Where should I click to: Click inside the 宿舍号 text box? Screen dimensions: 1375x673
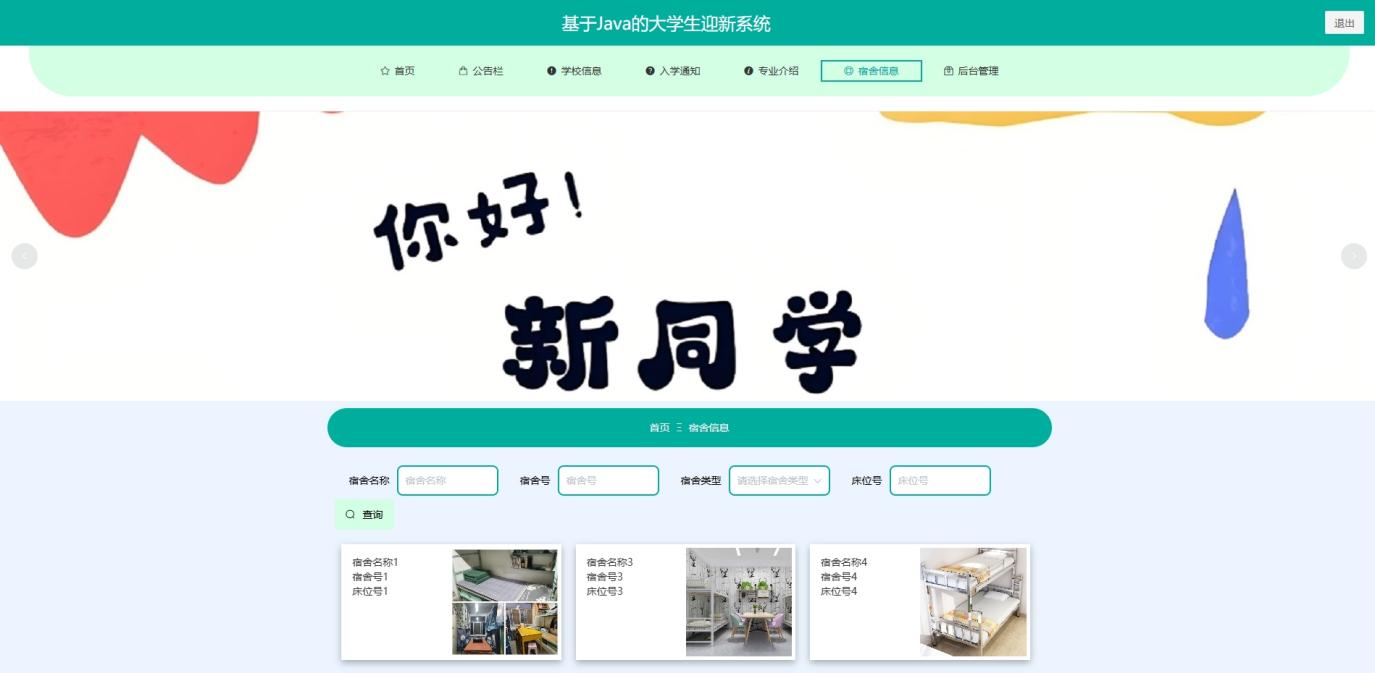point(608,480)
